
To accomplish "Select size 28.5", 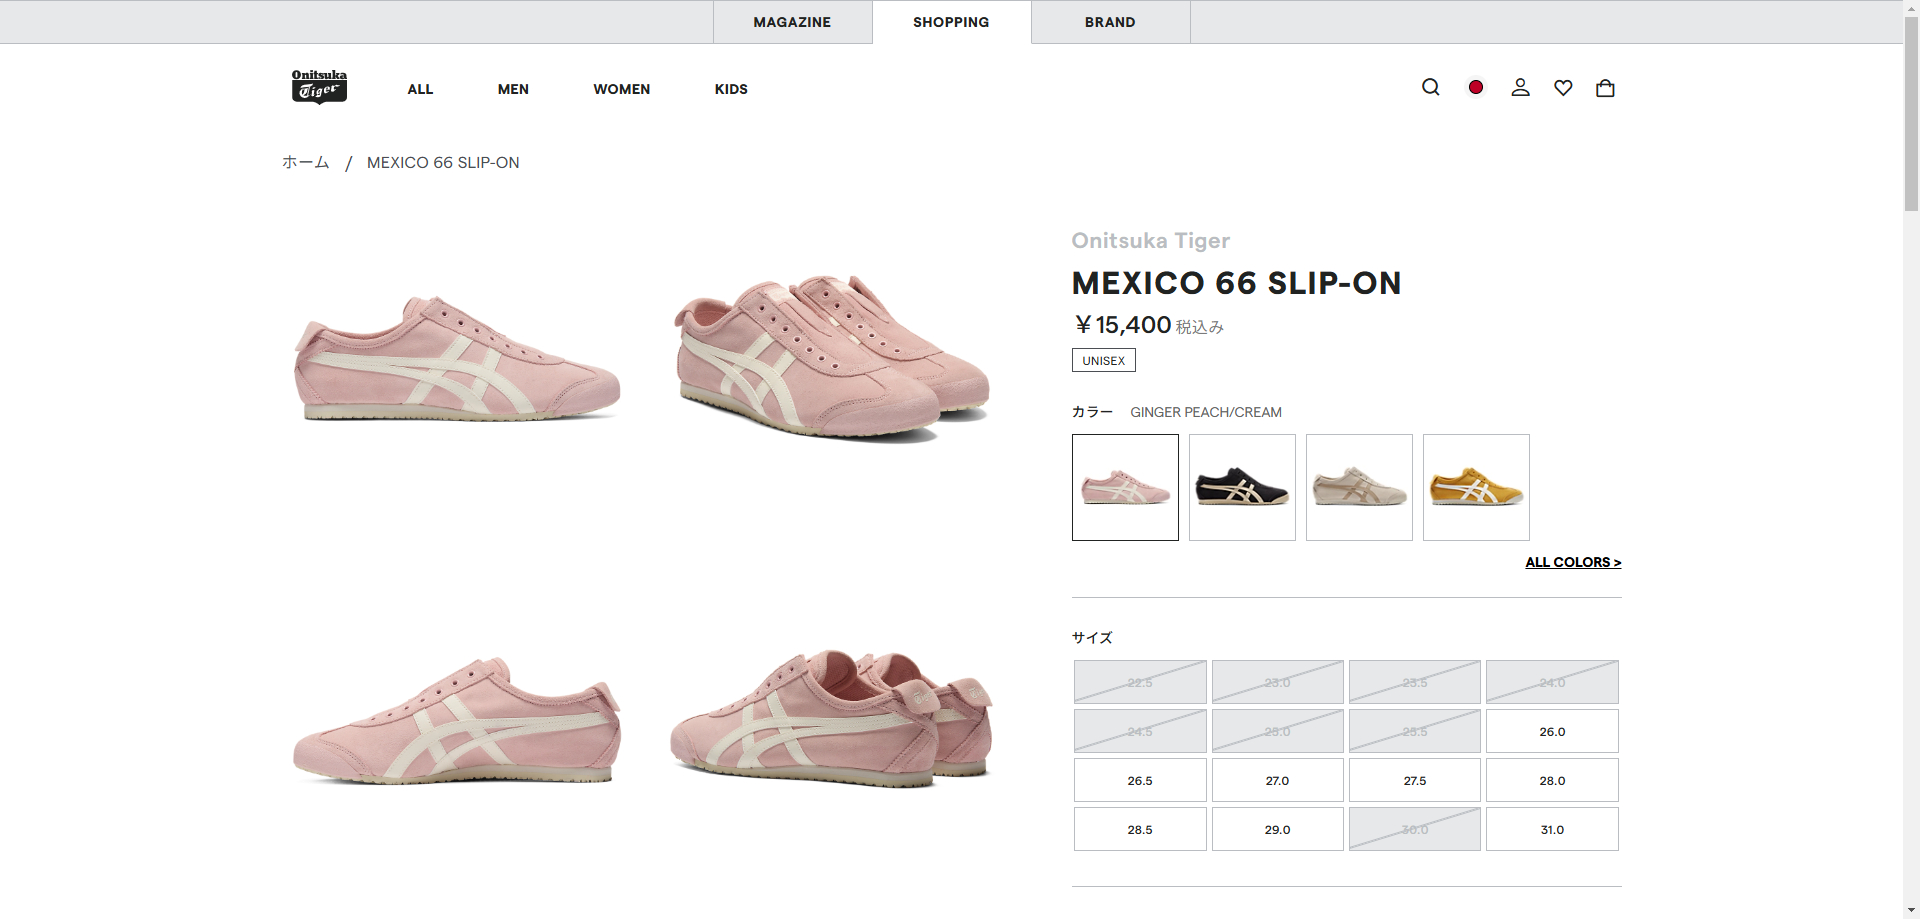I will pos(1140,829).
